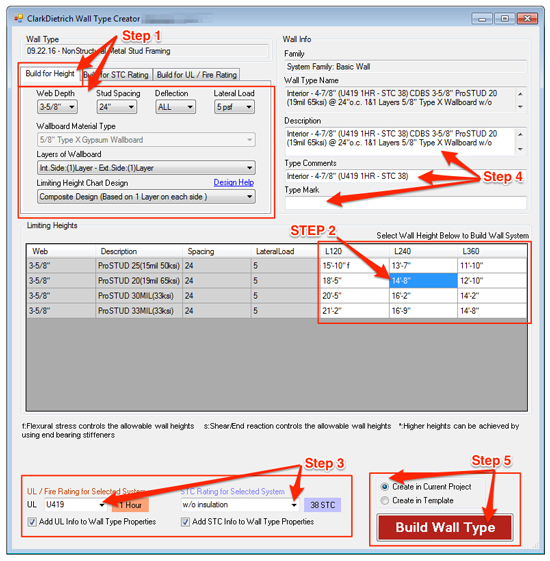Expand the w/o insulation STC dropdown
The width and height of the screenshot is (550, 561).
239,505
